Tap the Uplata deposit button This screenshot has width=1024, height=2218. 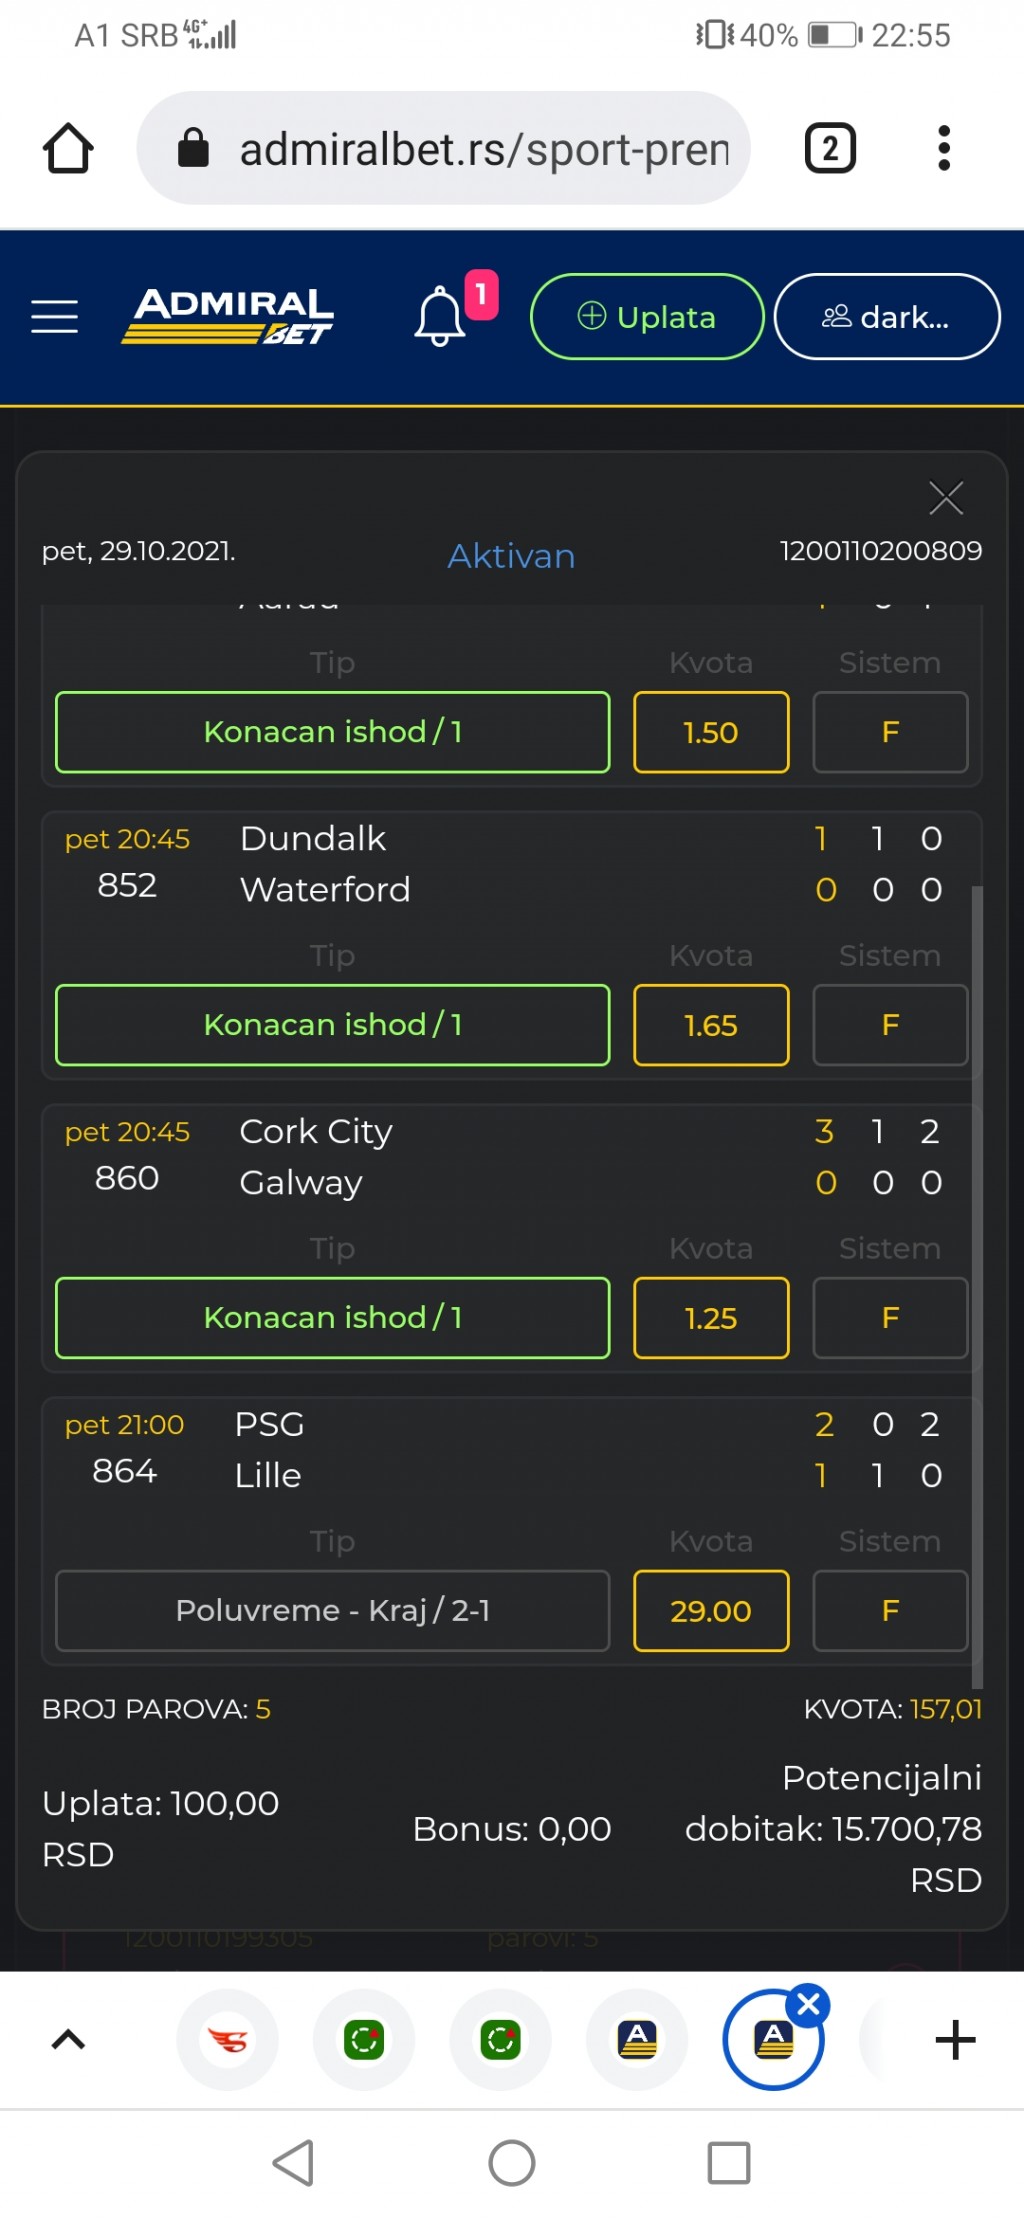pyautogui.click(x=647, y=317)
